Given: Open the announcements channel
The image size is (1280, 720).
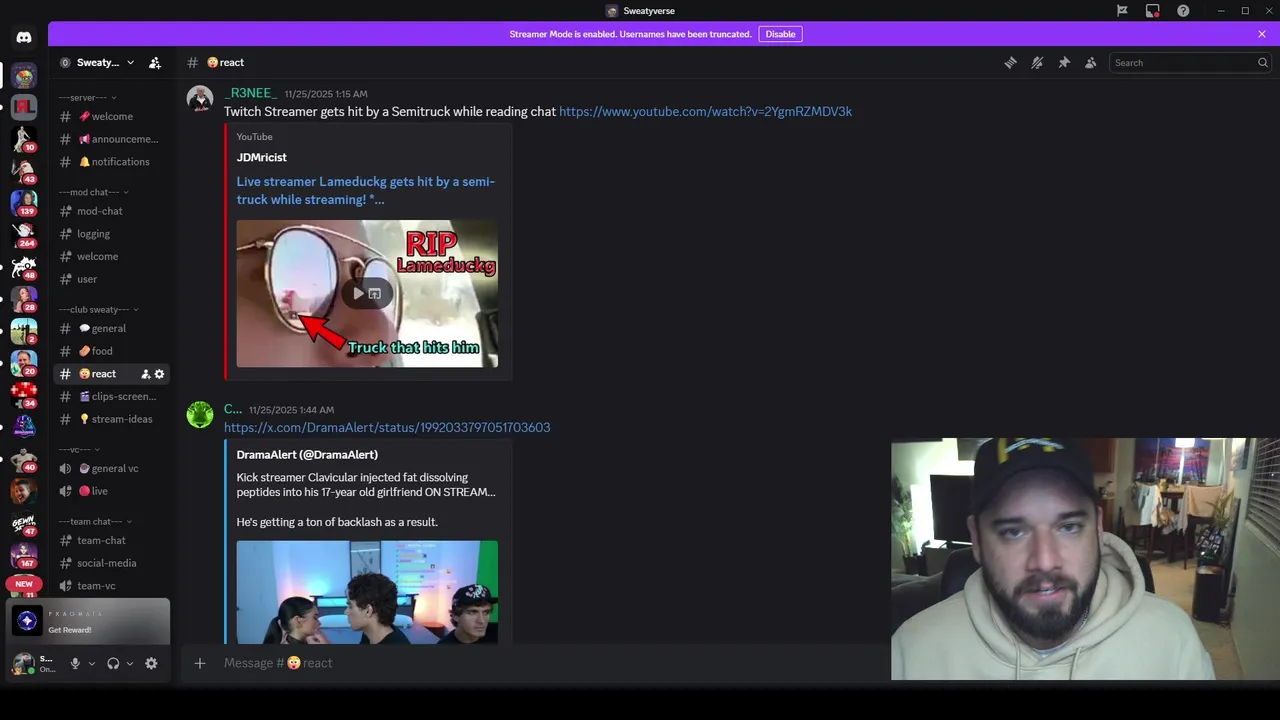Looking at the screenshot, I should [x=111, y=139].
